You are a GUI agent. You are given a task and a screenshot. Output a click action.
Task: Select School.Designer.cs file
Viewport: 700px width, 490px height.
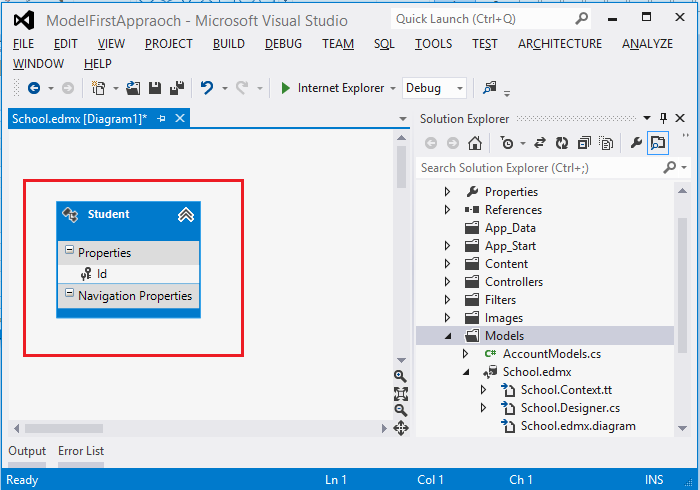click(570, 408)
